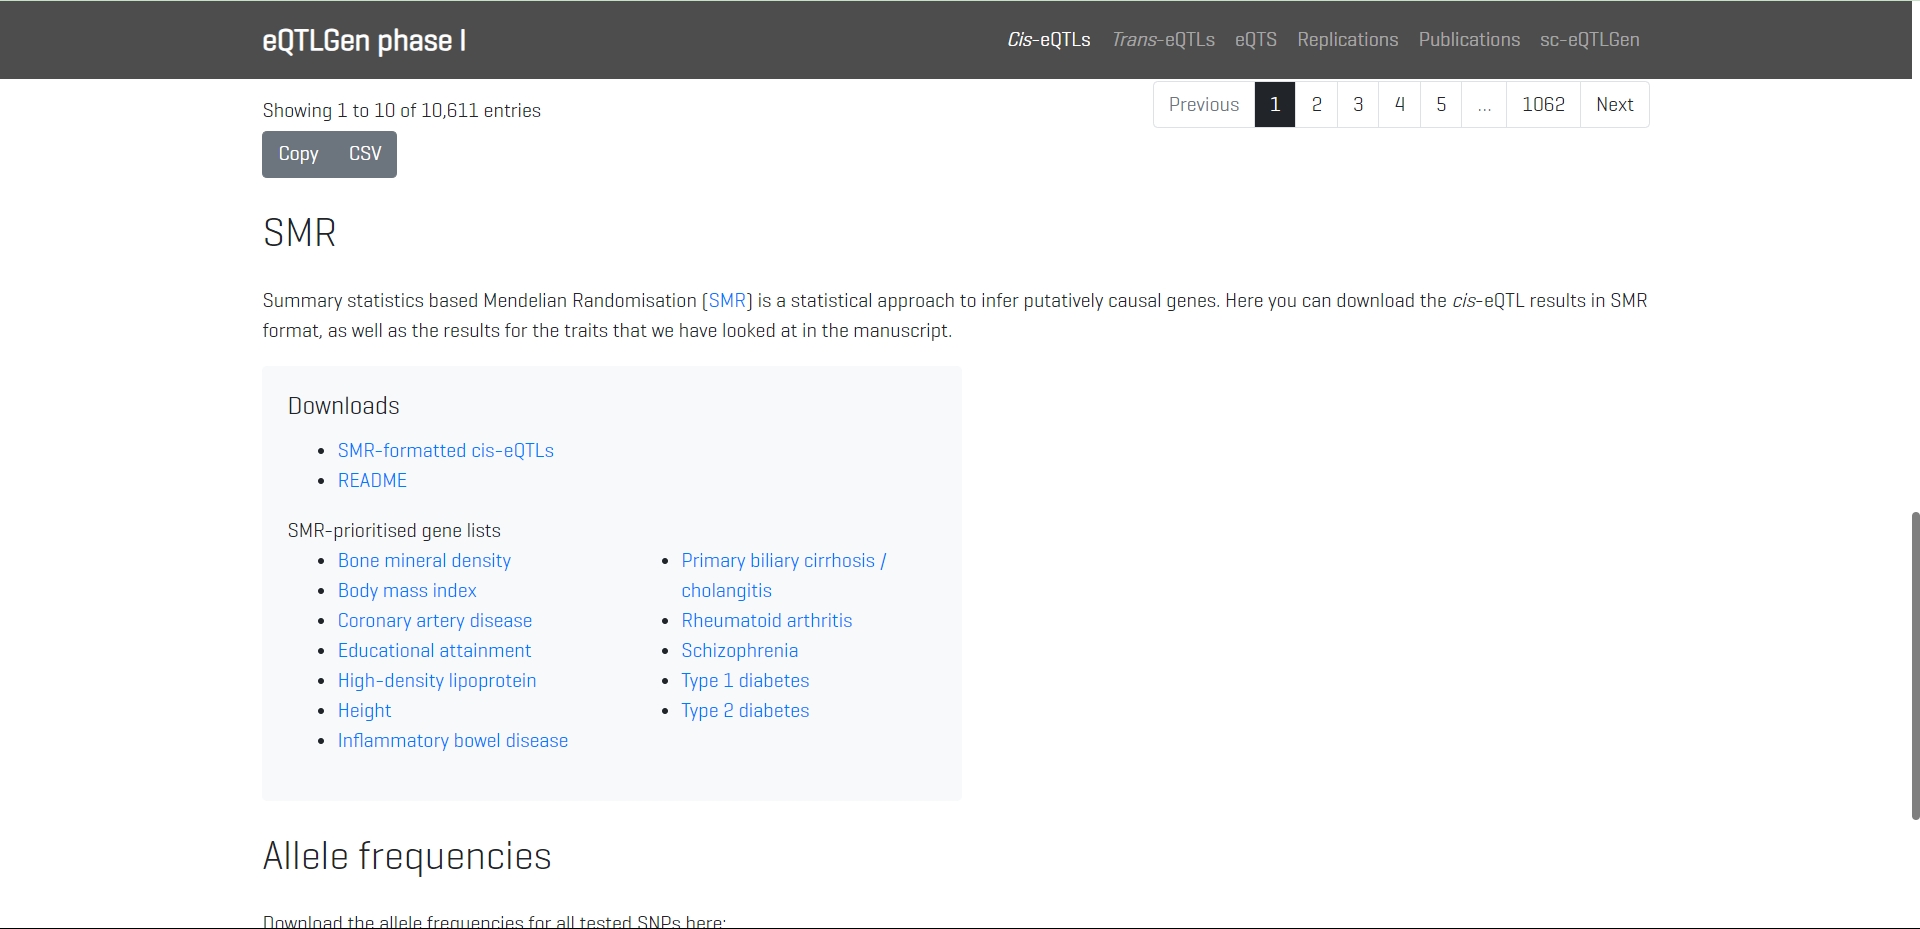The image size is (1920, 929).
Task: Open the Trans-eQTLs navigation tab
Action: click(1163, 40)
